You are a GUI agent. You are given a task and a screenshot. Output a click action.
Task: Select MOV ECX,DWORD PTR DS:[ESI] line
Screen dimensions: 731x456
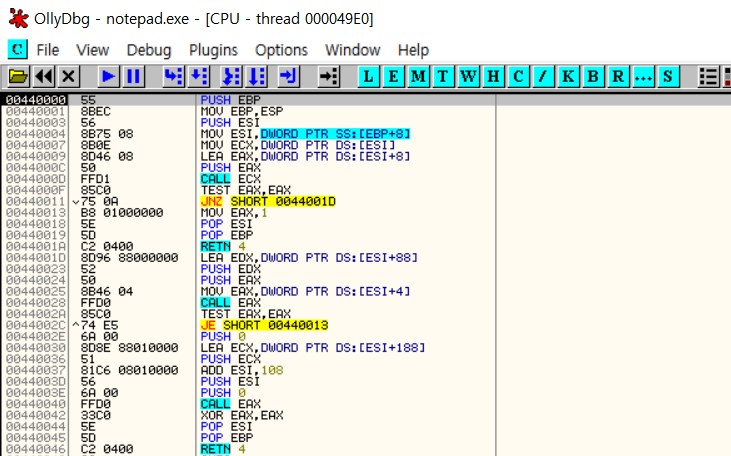click(x=298, y=145)
